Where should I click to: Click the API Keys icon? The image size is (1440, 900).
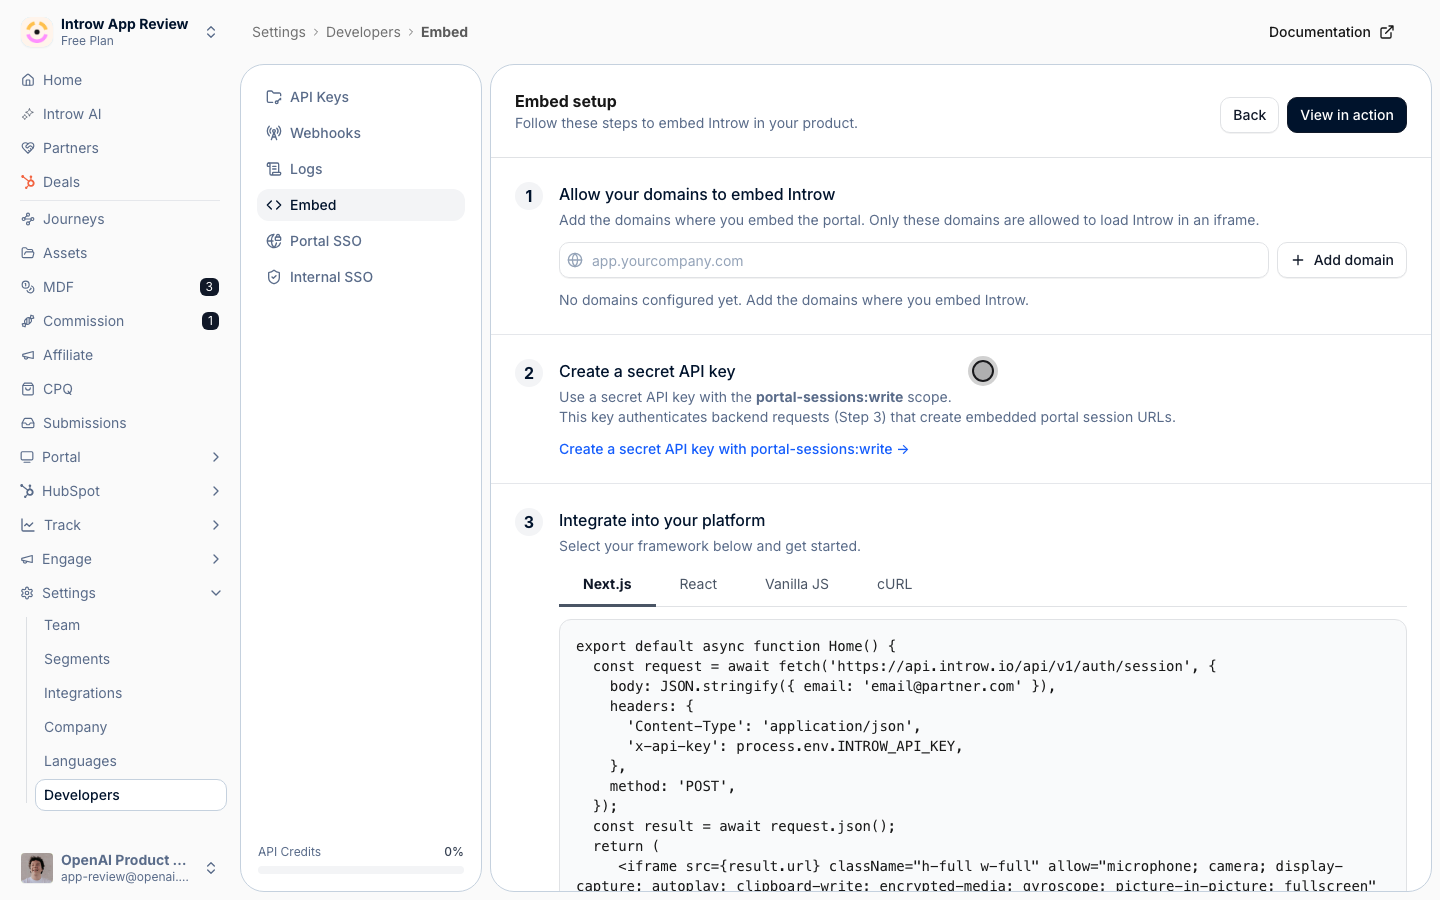(x=274, y=97)
